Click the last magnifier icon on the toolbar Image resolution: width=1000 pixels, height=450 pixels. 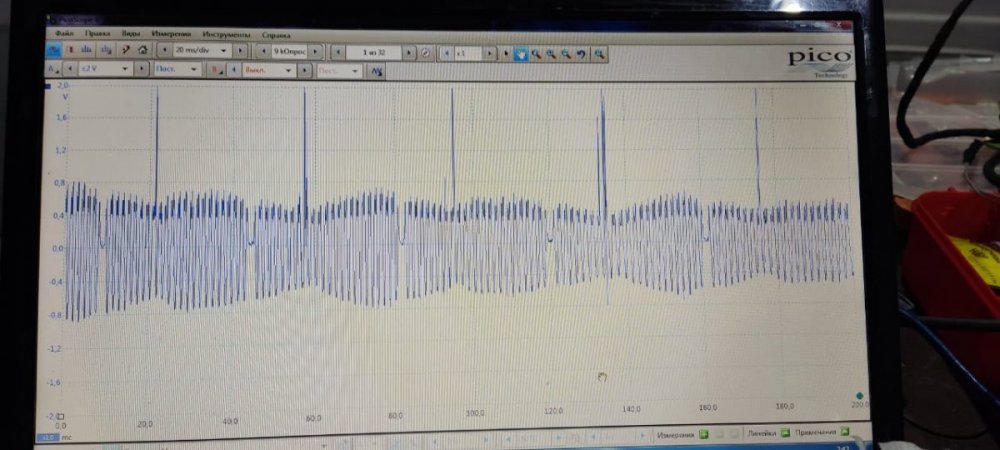tap(599, 53)
